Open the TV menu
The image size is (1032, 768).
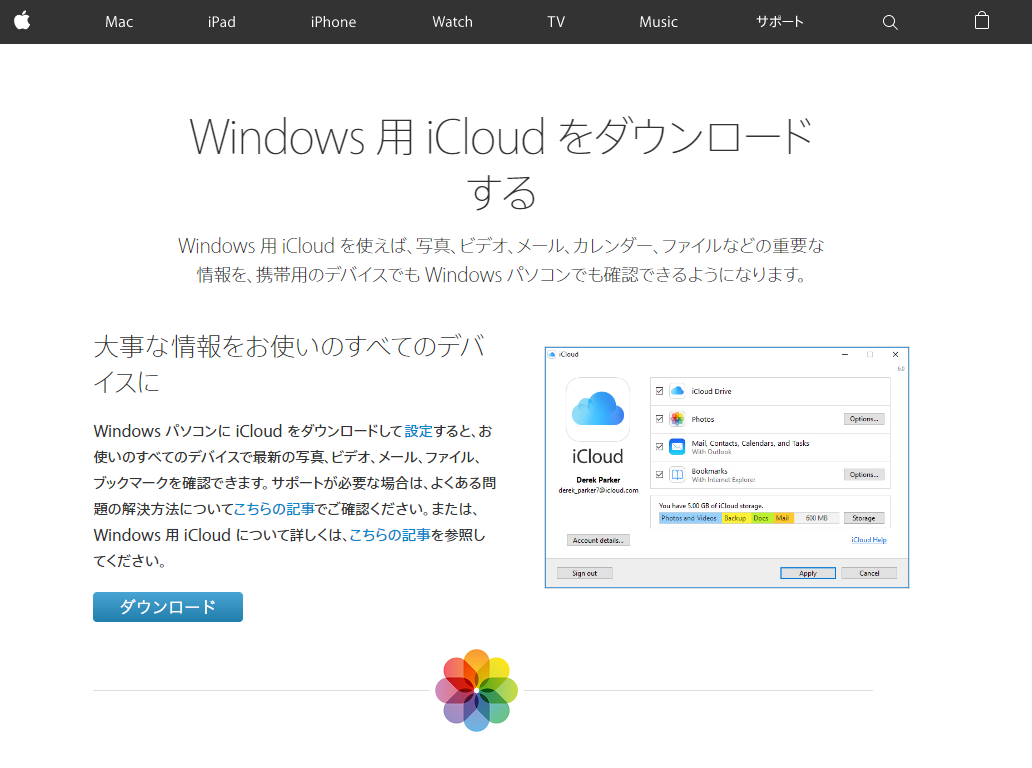tap(556, 22)
